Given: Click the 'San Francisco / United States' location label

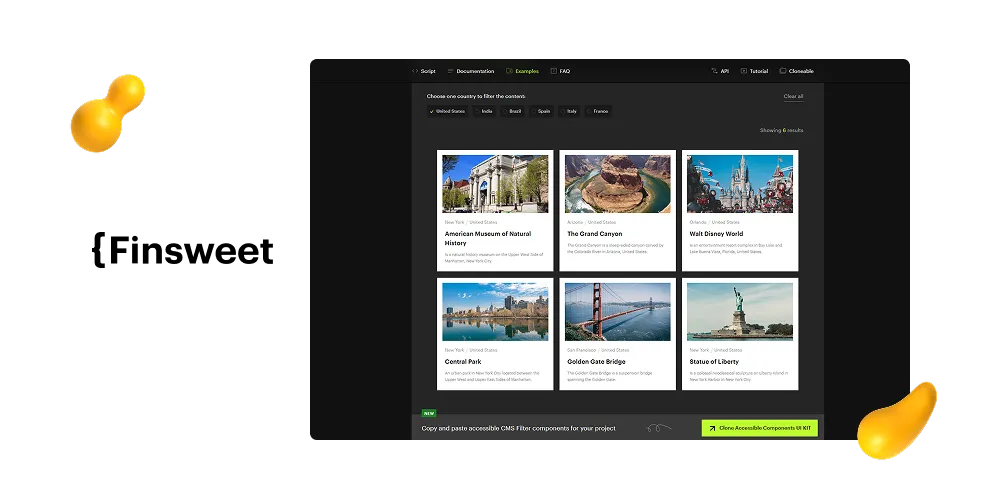Looking at the screenshot, I should (x=598, y=350).
